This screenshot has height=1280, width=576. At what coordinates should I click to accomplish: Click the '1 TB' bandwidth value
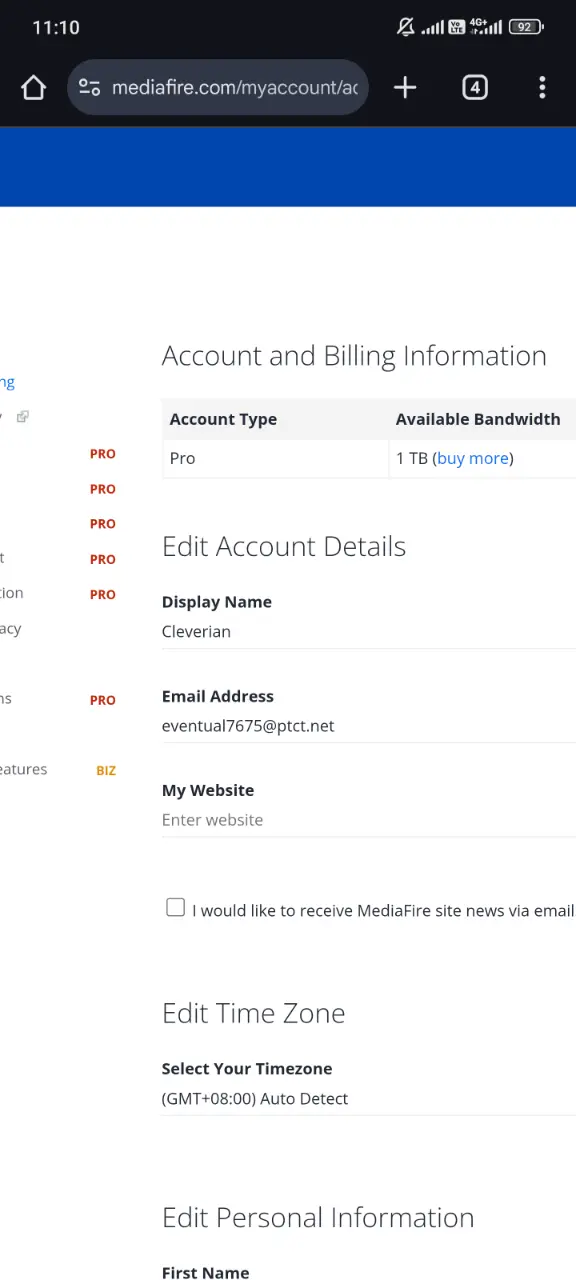[x=412, y=458]
